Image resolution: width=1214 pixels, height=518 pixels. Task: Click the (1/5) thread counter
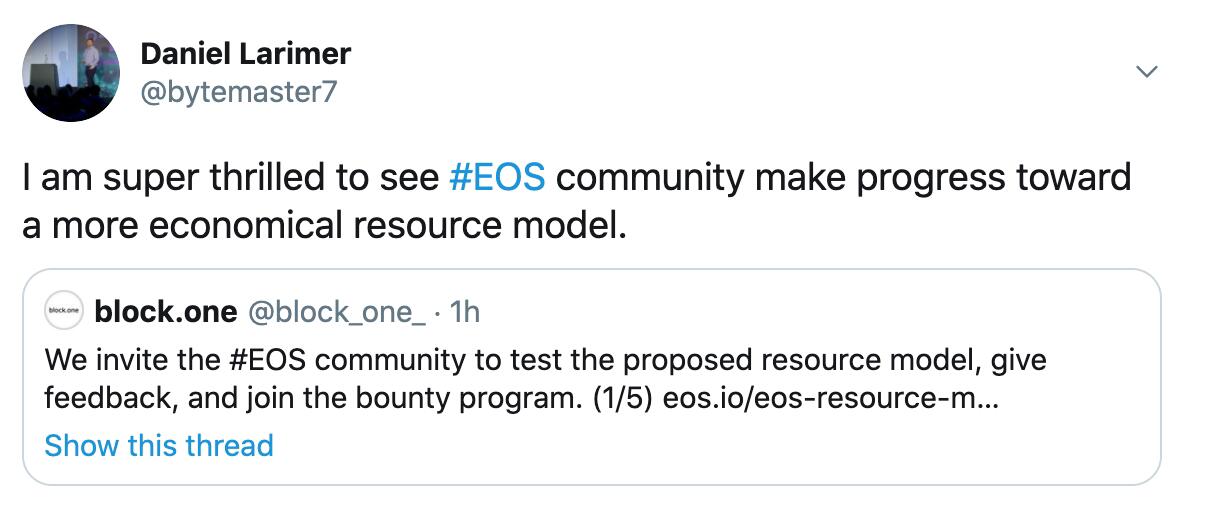(x=617, y=396)
